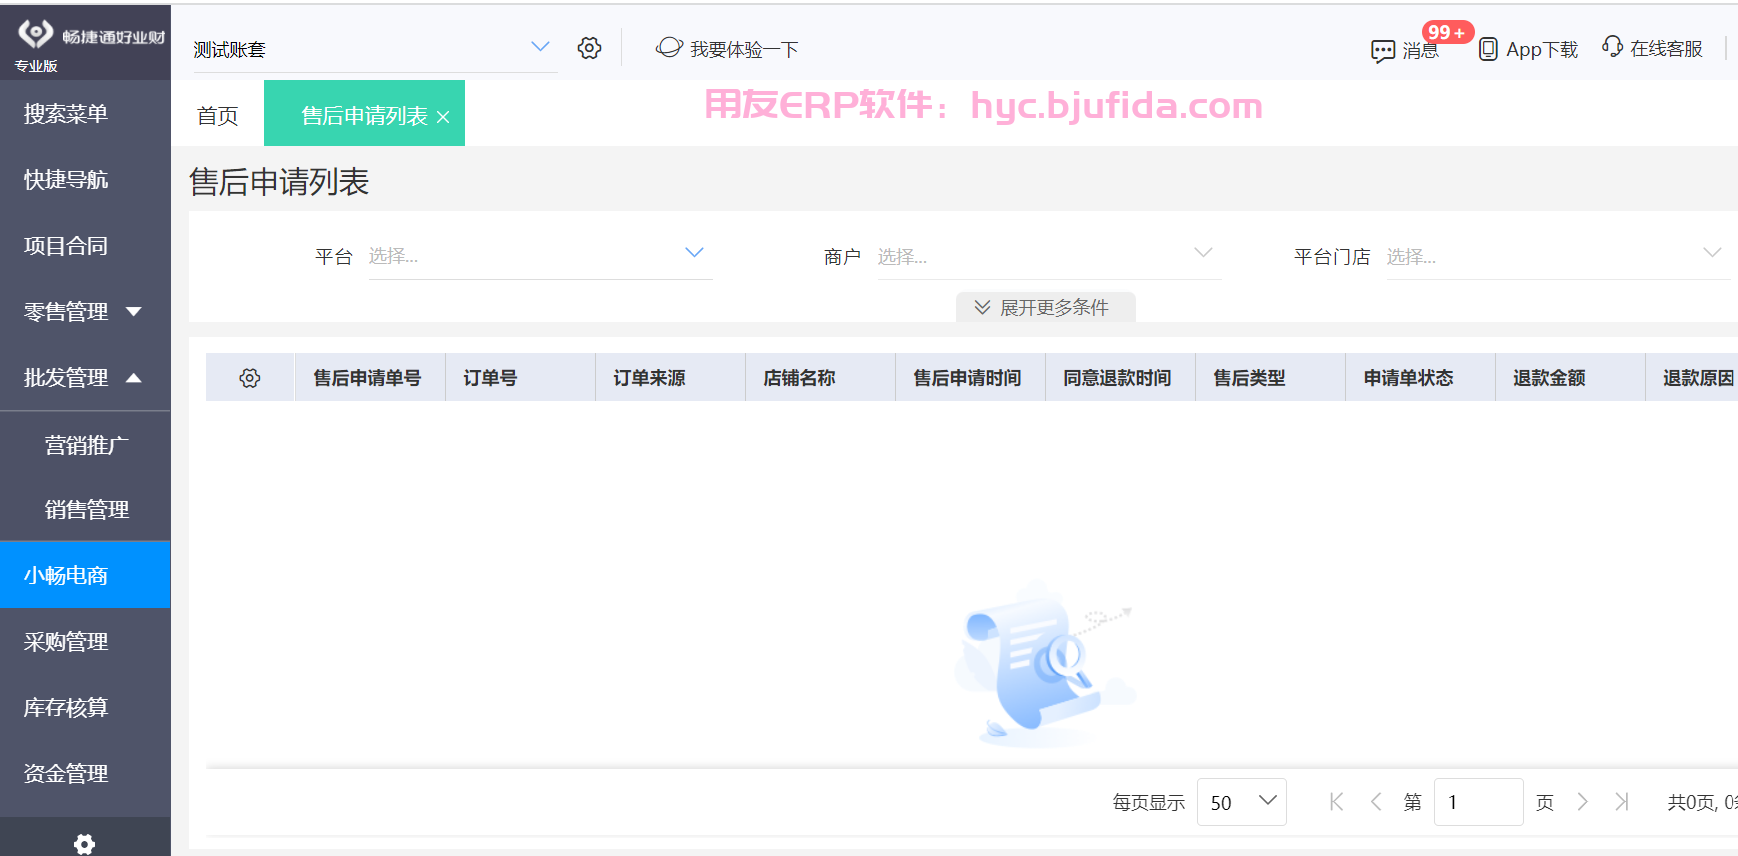Click App下载 link text

[1542, 49]
